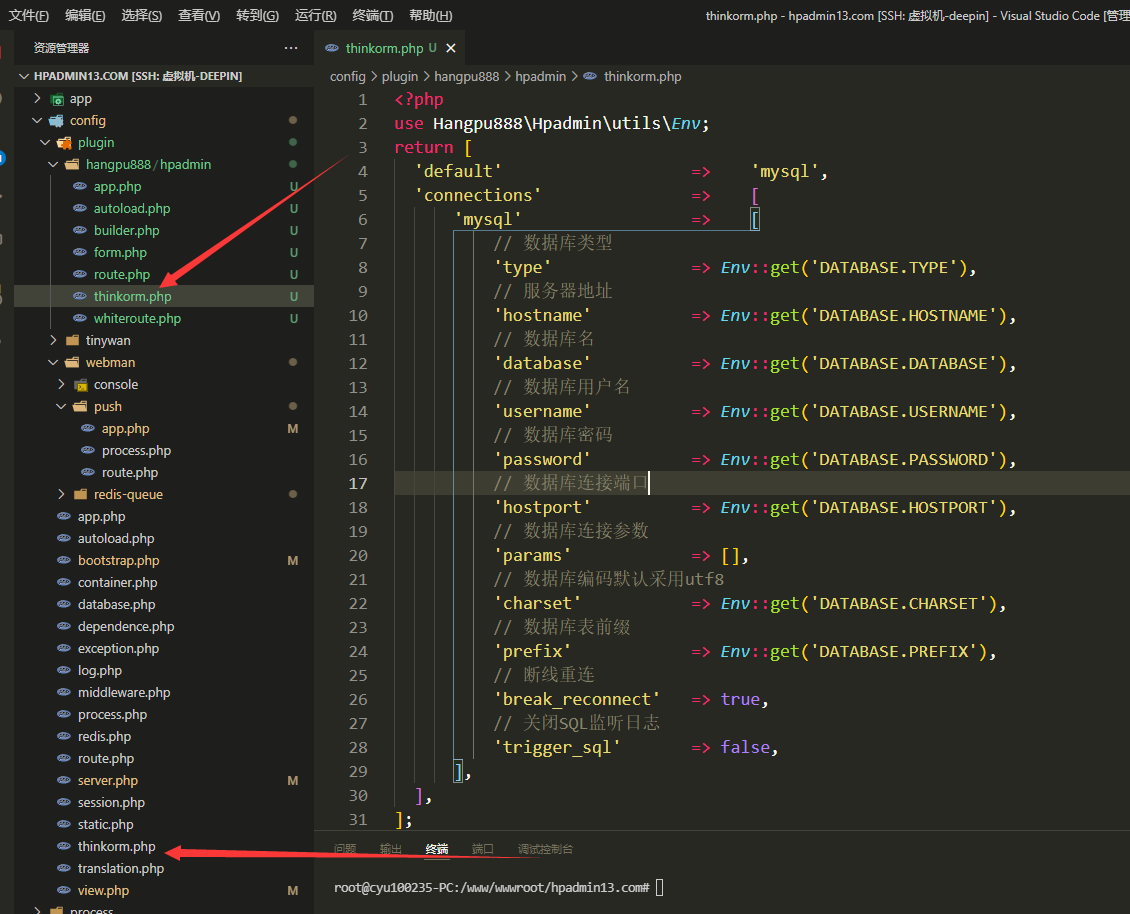Select the thinkorm.php editor tab
Image resolution: width=1130 pixels, height=914 pixels.
coord(390,48)
